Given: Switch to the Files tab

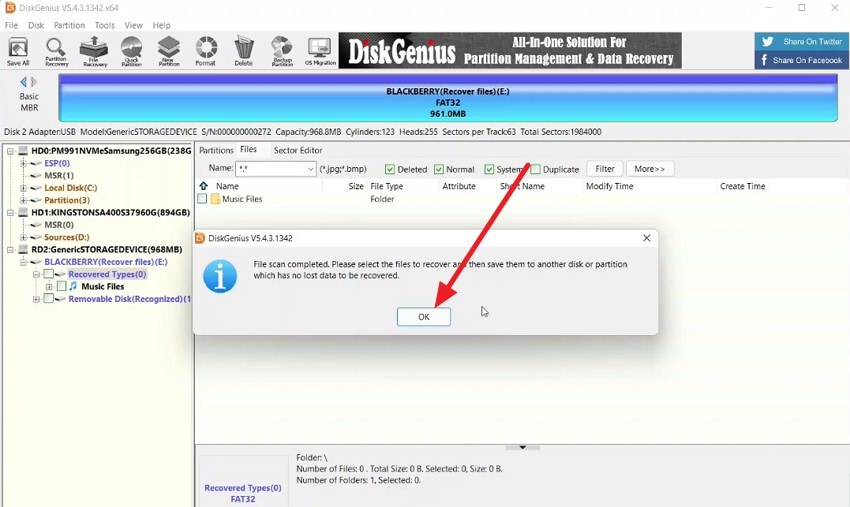Looking at the screenshot, I should coord(248,149).
